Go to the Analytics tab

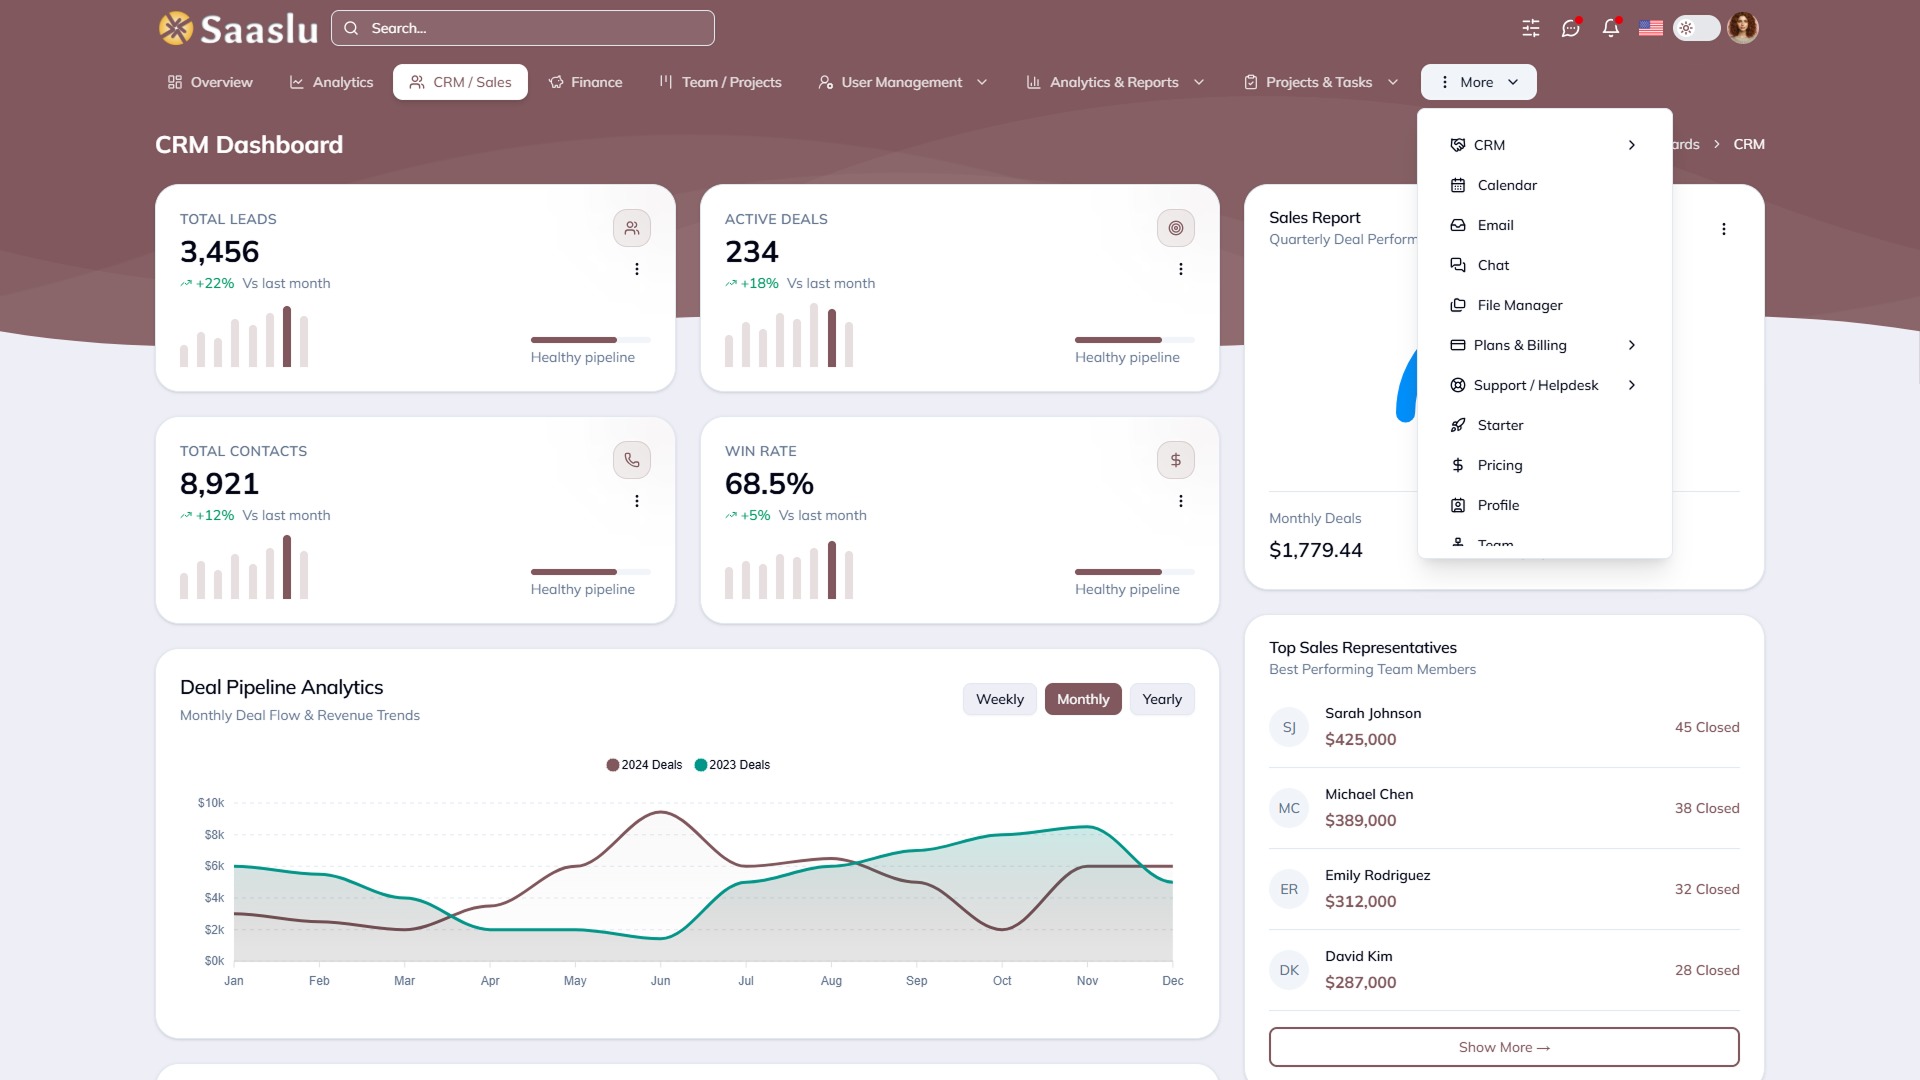[331, 82]
